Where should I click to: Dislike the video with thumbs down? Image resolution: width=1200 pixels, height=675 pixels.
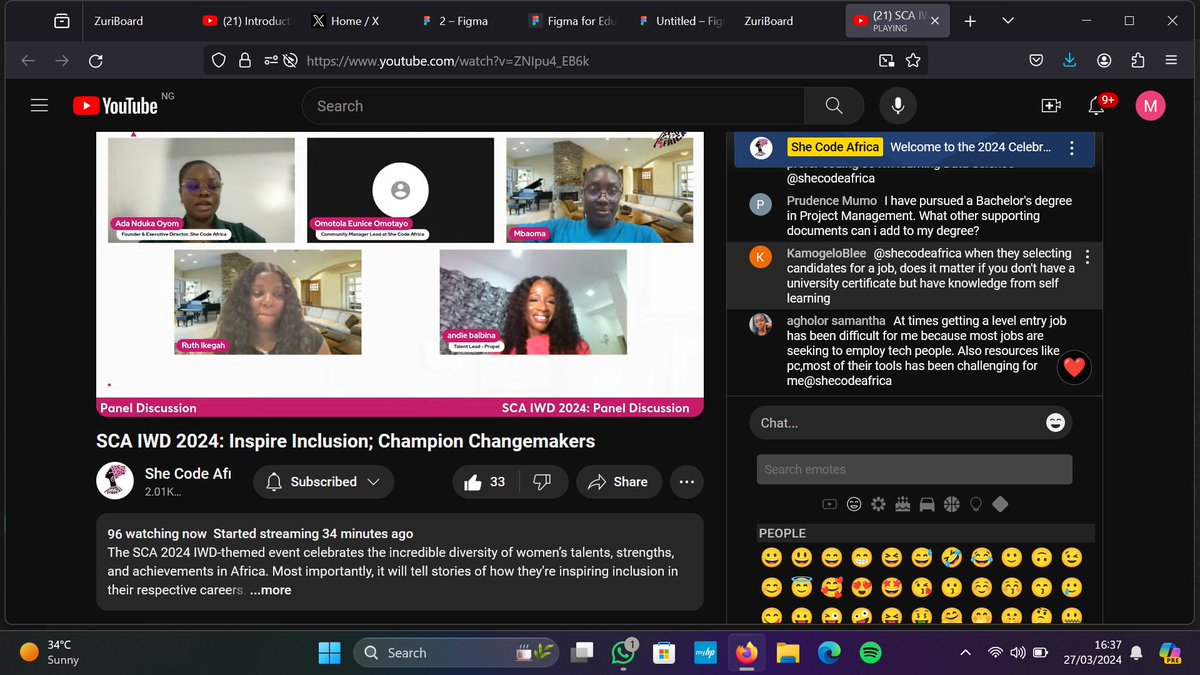click(542, 482)
